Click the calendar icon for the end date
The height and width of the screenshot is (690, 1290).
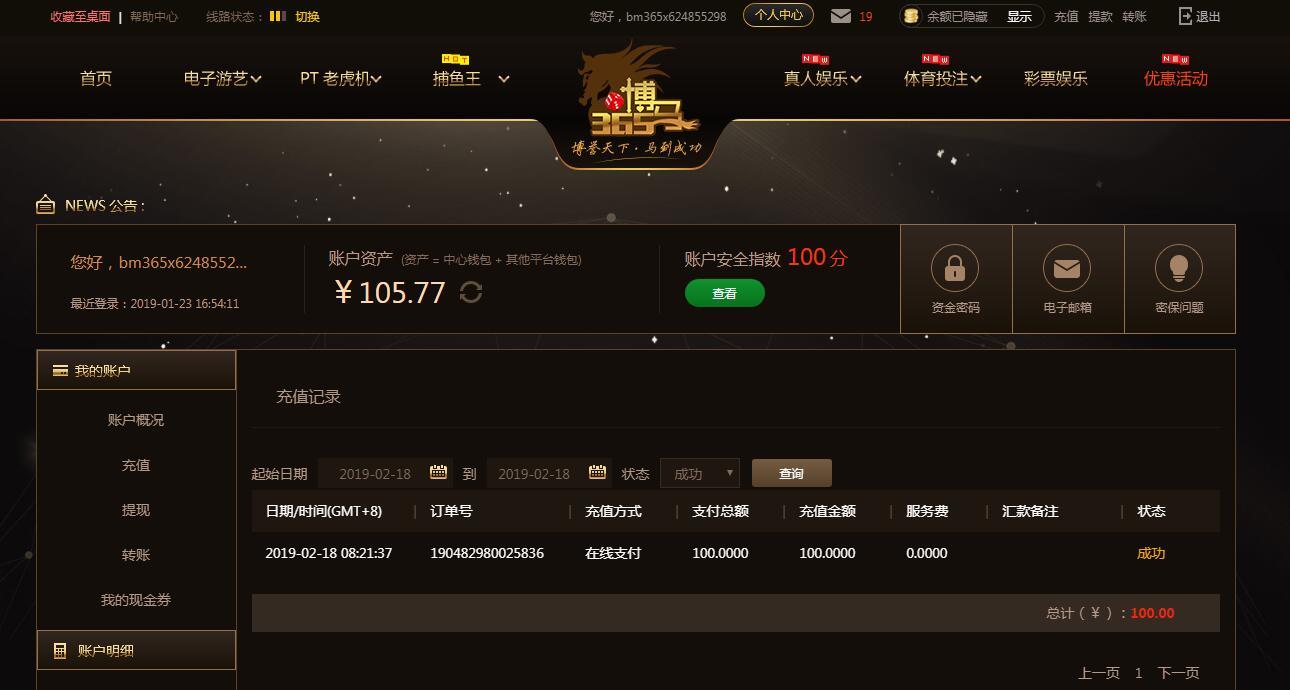pos(597,472)
